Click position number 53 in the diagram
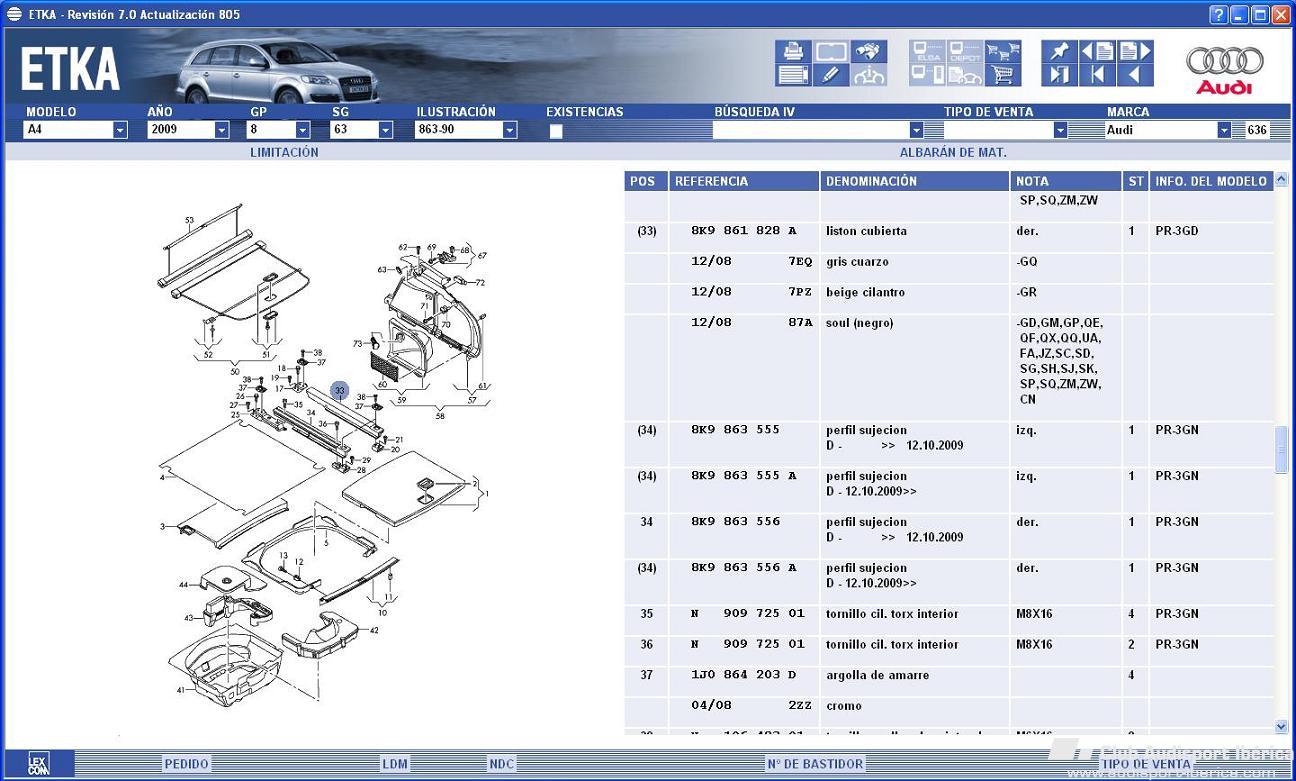This screenshot has width=1296, height=781. tap(189, 220)
